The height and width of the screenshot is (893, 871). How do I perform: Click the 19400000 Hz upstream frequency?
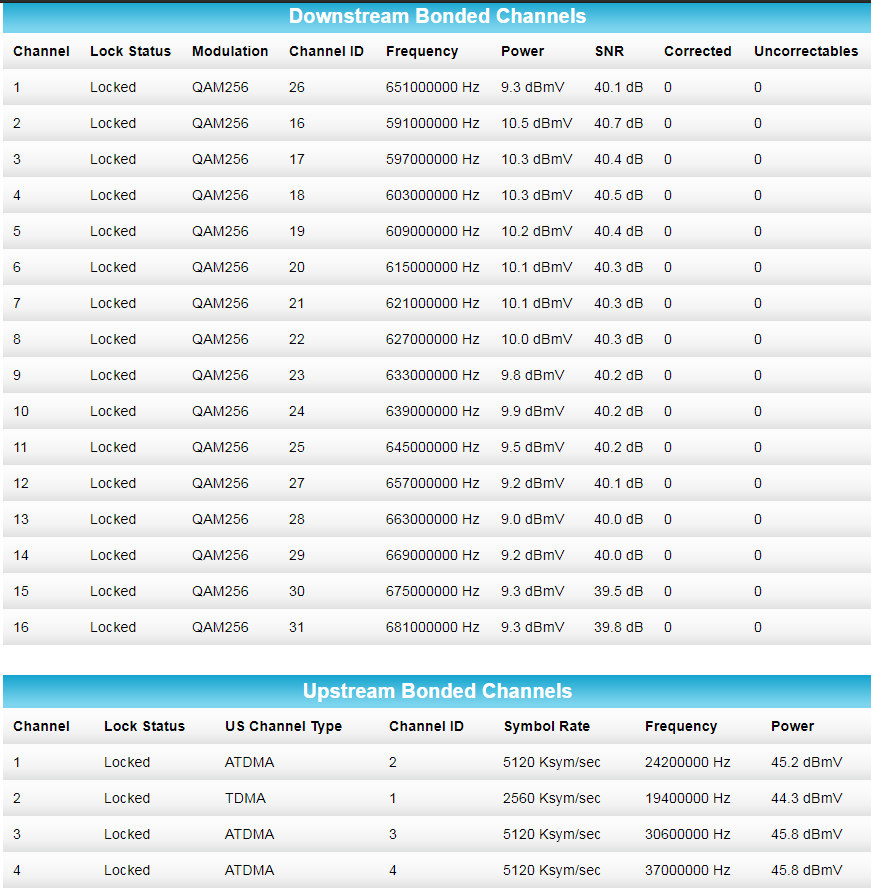point(687,798)
